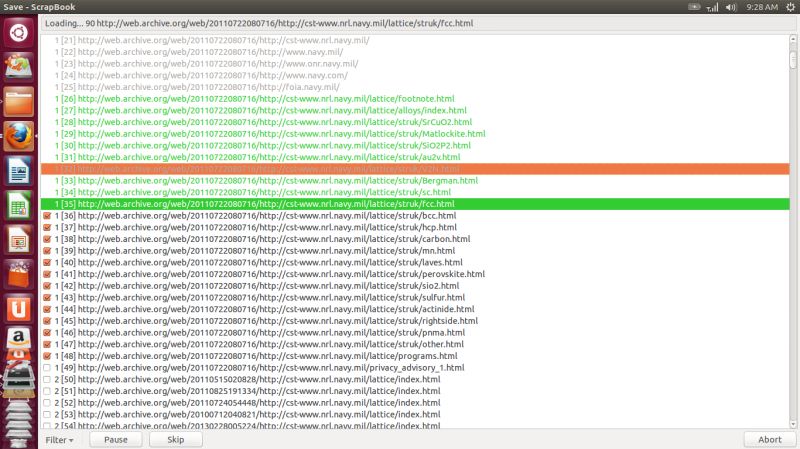The height and width of the screenshot is (449, 800).
Task: Select the green highlighted row [35] fcc.html
Action: [x=415, y=204]
